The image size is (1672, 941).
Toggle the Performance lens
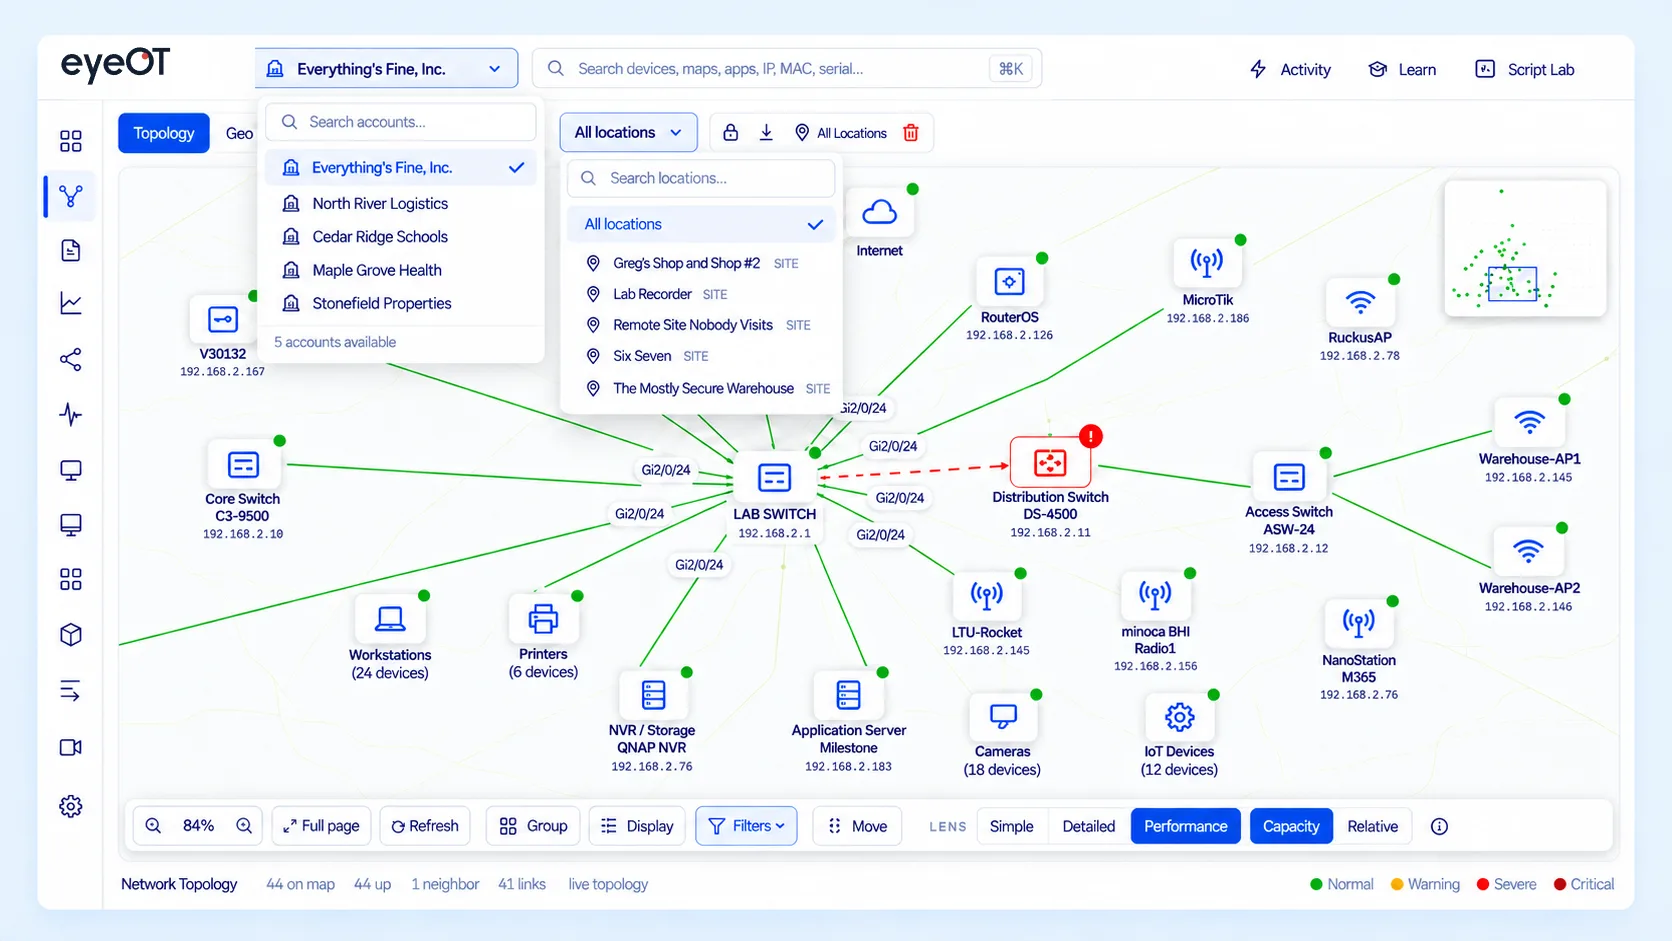click(1185, 826)
